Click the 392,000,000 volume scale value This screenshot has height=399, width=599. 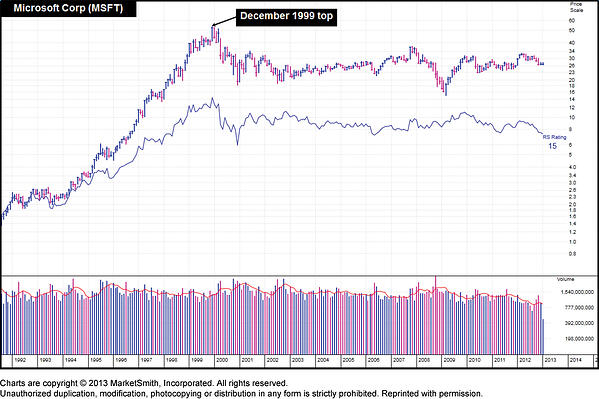[579, 323]
